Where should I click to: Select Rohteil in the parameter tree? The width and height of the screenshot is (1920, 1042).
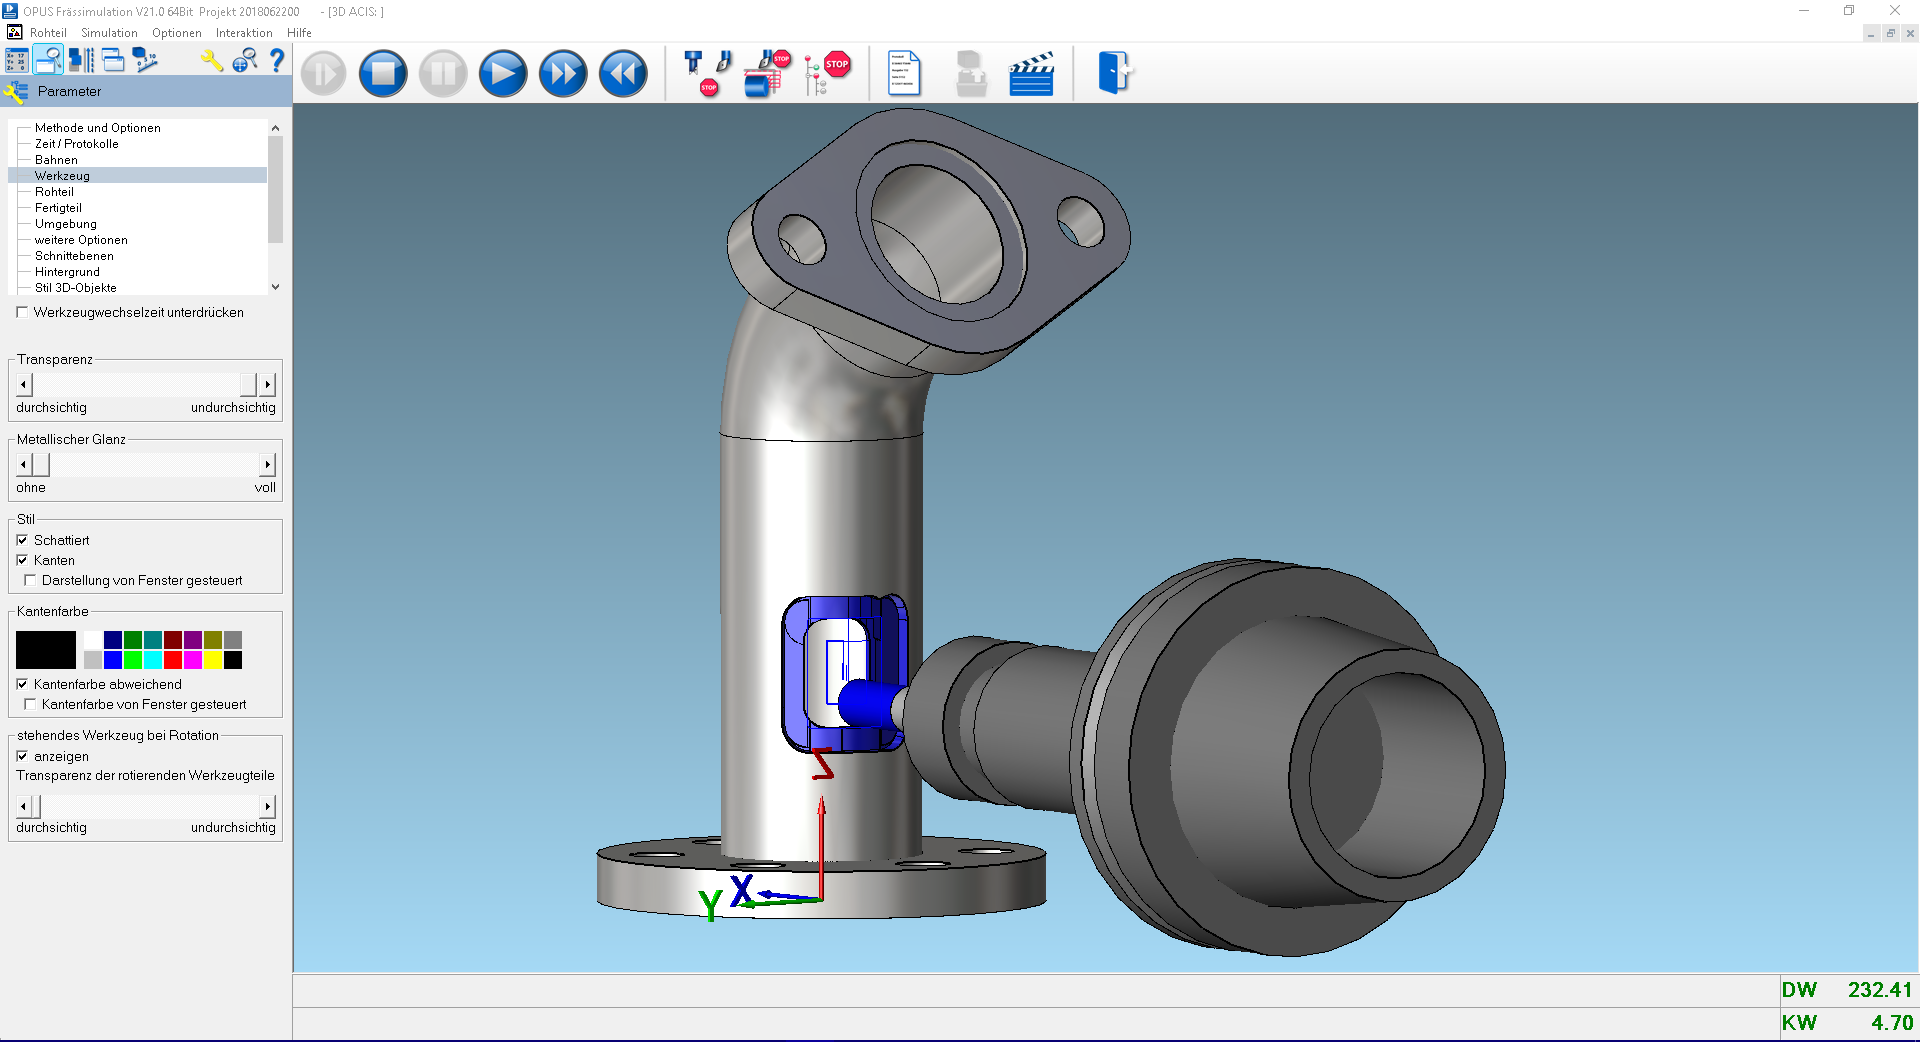54,192
